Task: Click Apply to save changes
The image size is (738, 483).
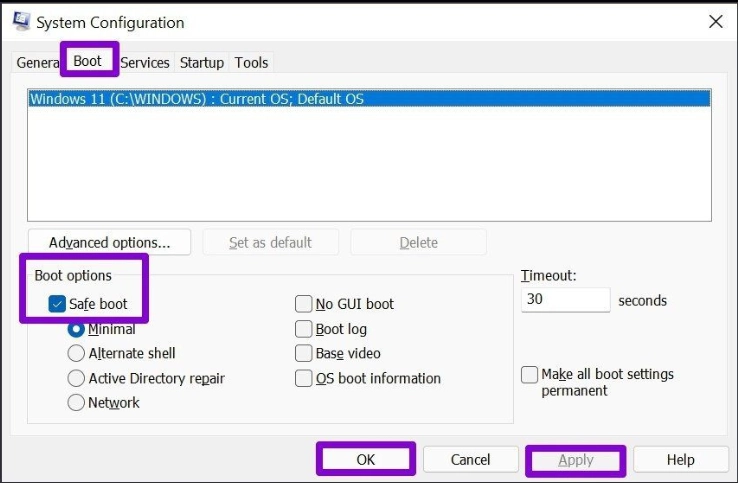Action: point(576,460)
